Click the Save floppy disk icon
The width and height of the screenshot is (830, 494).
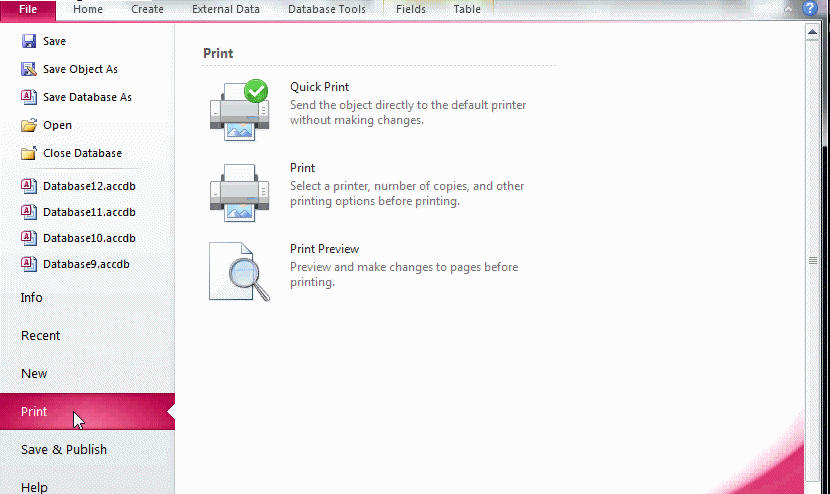pyautogui.click(x=29, y=41)
